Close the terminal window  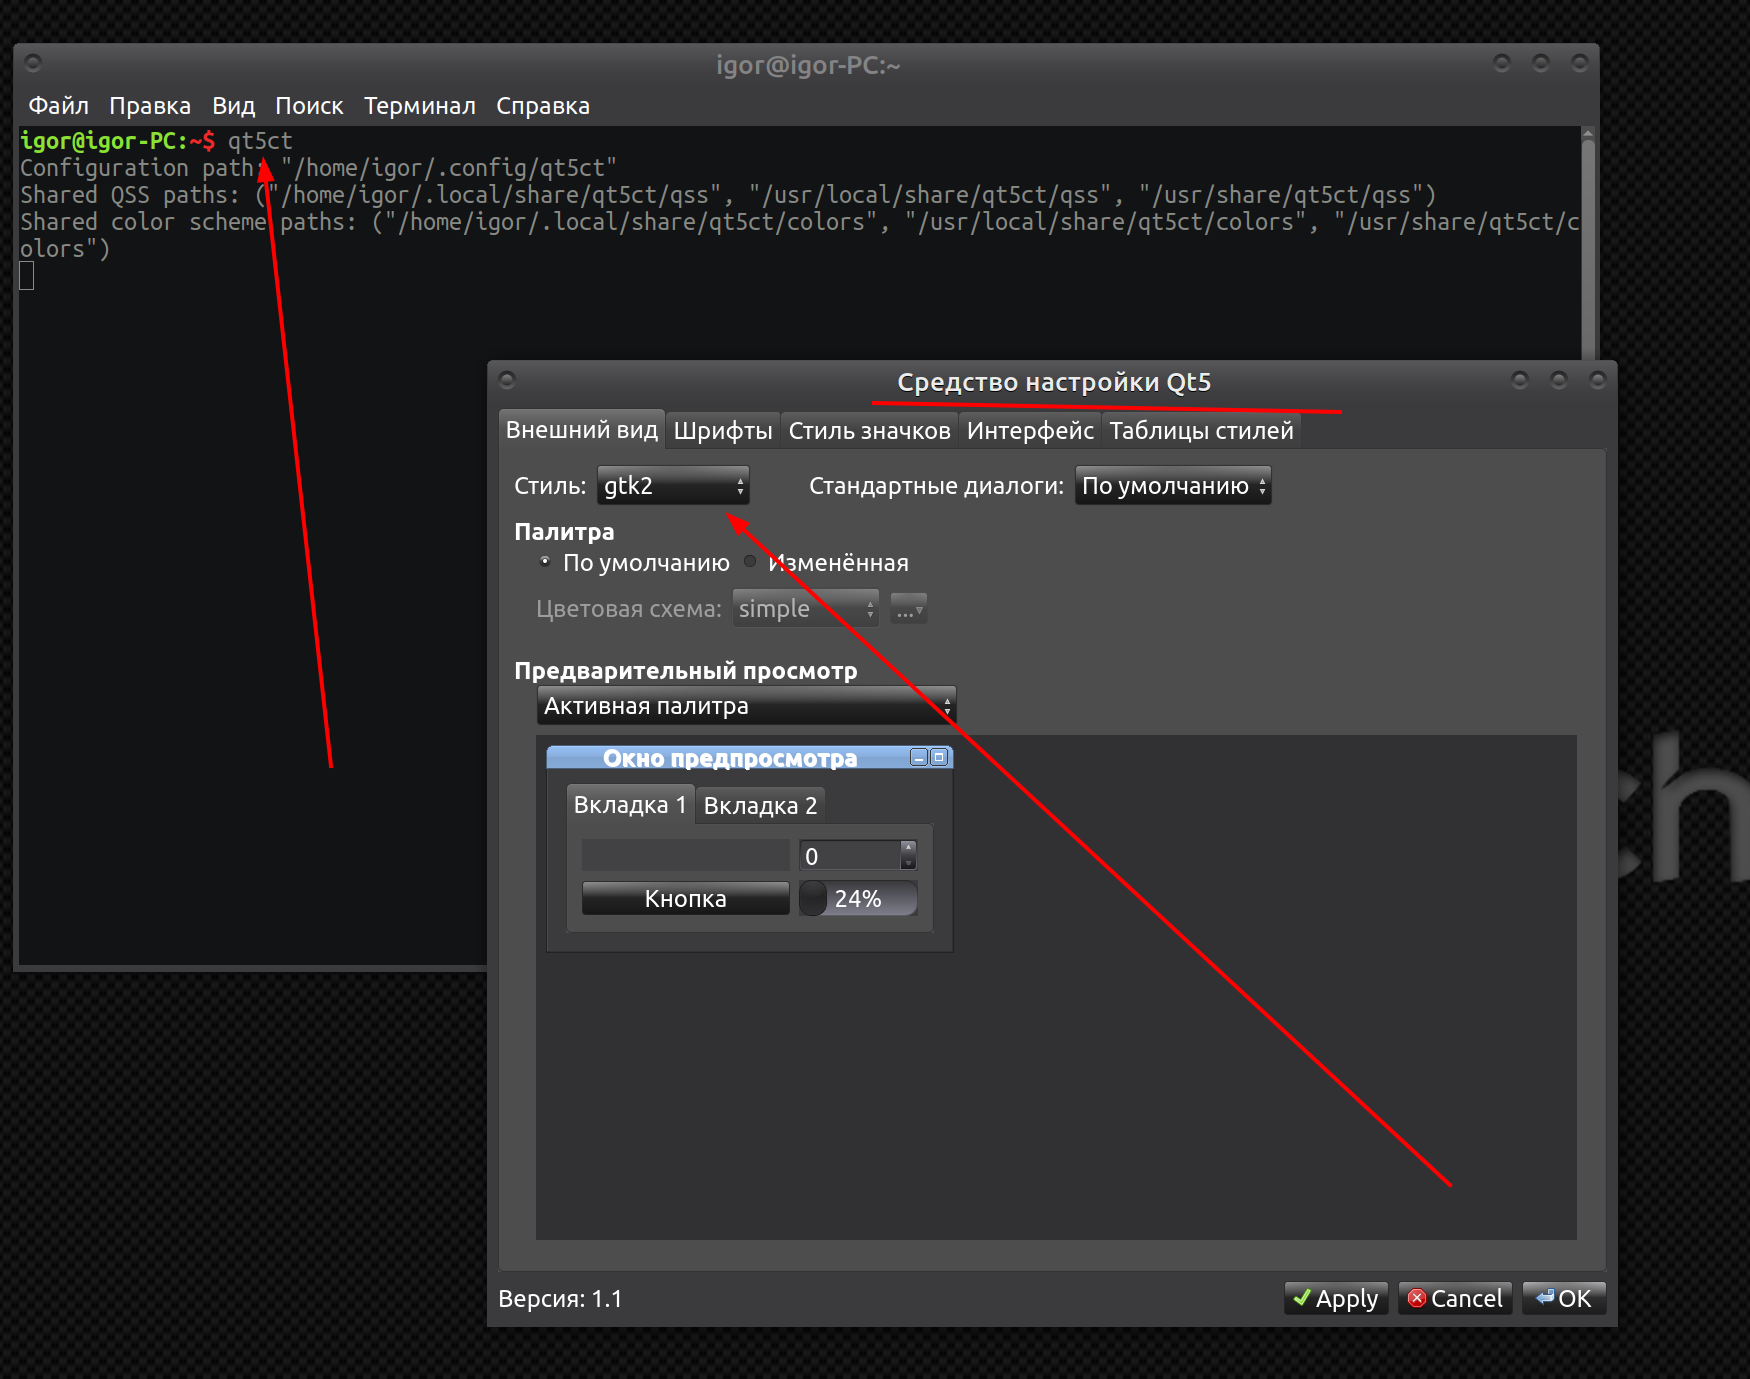pyautogui.click(x=1580, y=63)
